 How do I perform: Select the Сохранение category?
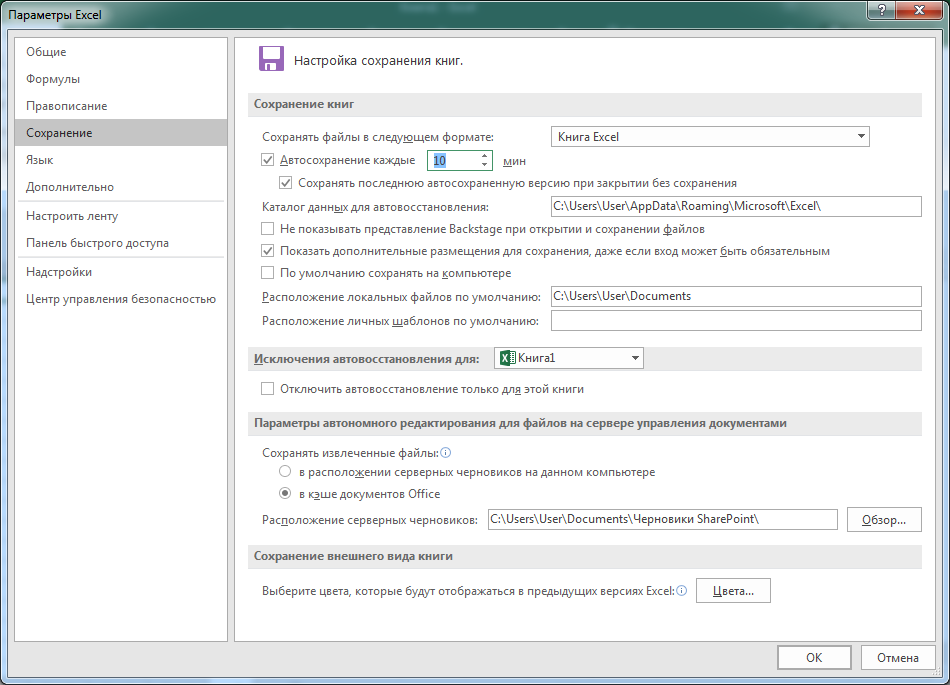(121, 133)
